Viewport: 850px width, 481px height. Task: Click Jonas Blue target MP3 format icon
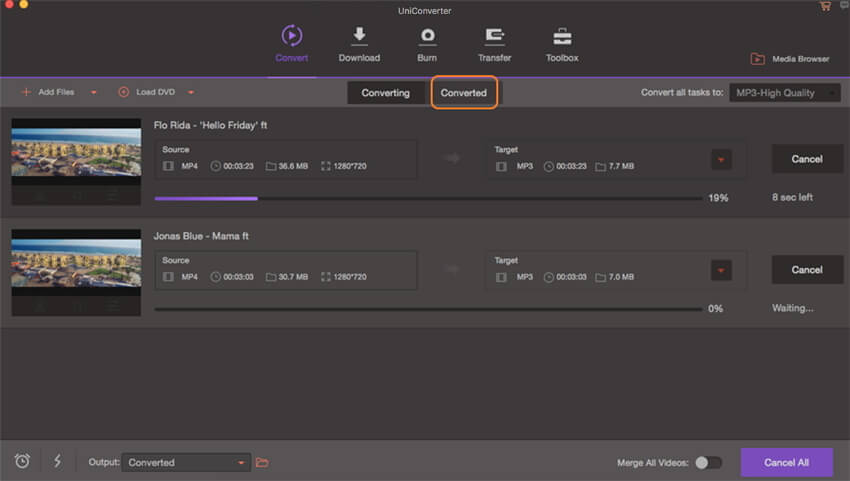501,277
